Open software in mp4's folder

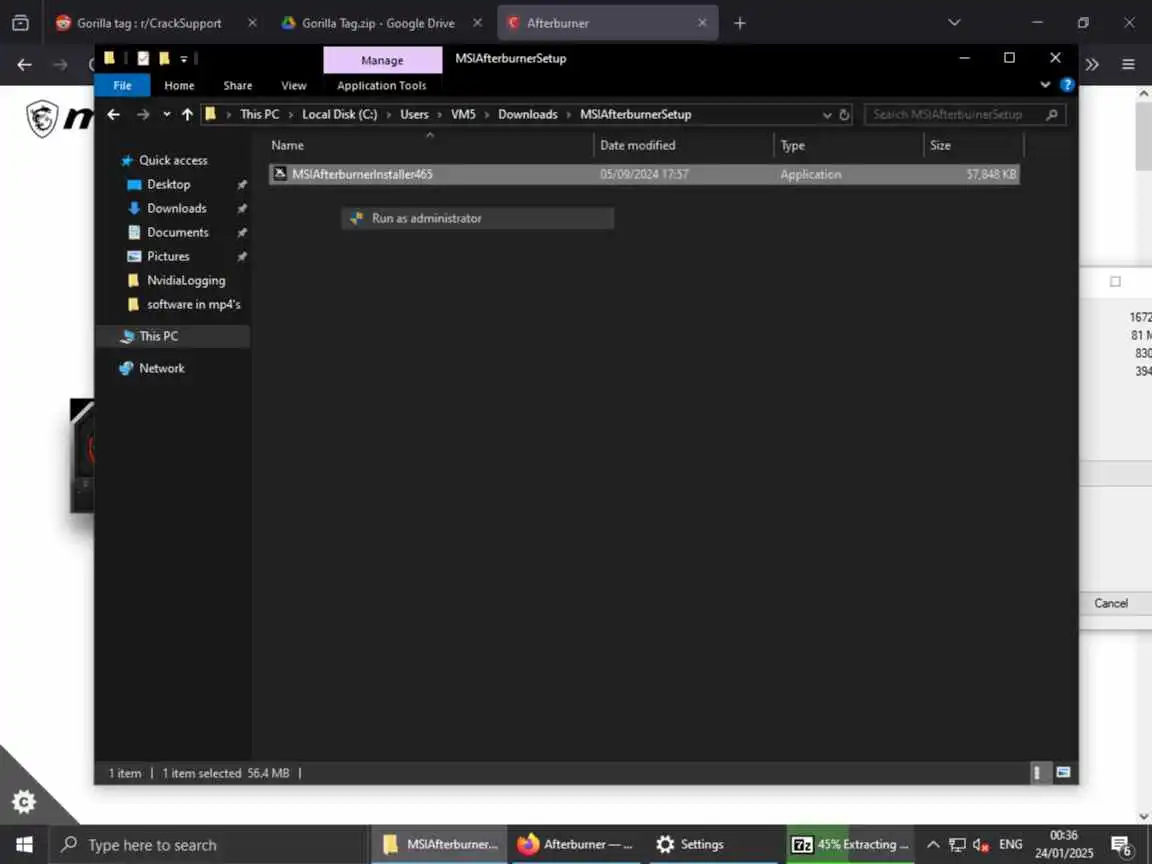[193, 304]
